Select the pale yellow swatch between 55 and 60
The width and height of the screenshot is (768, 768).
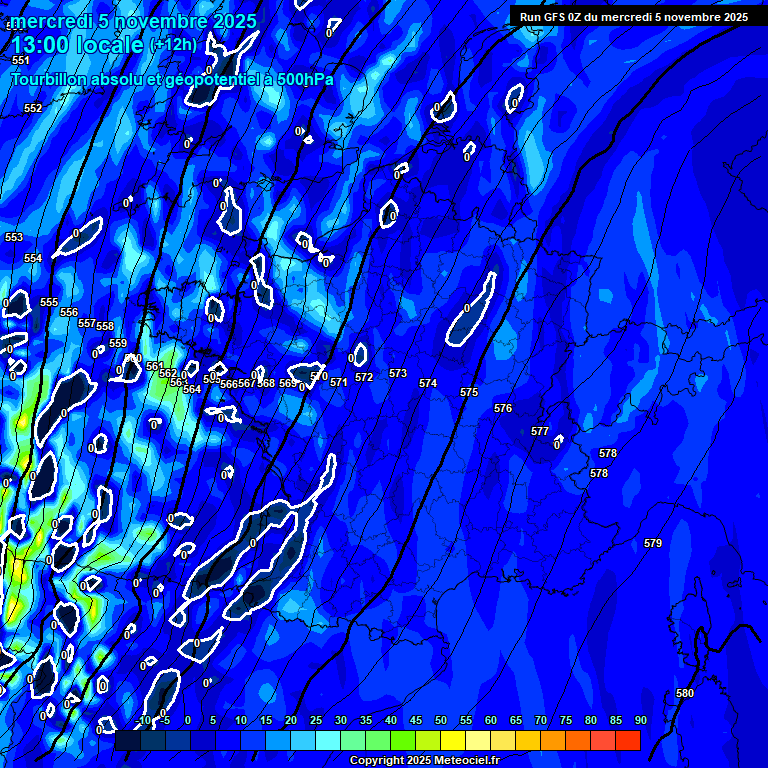[478, 741]
